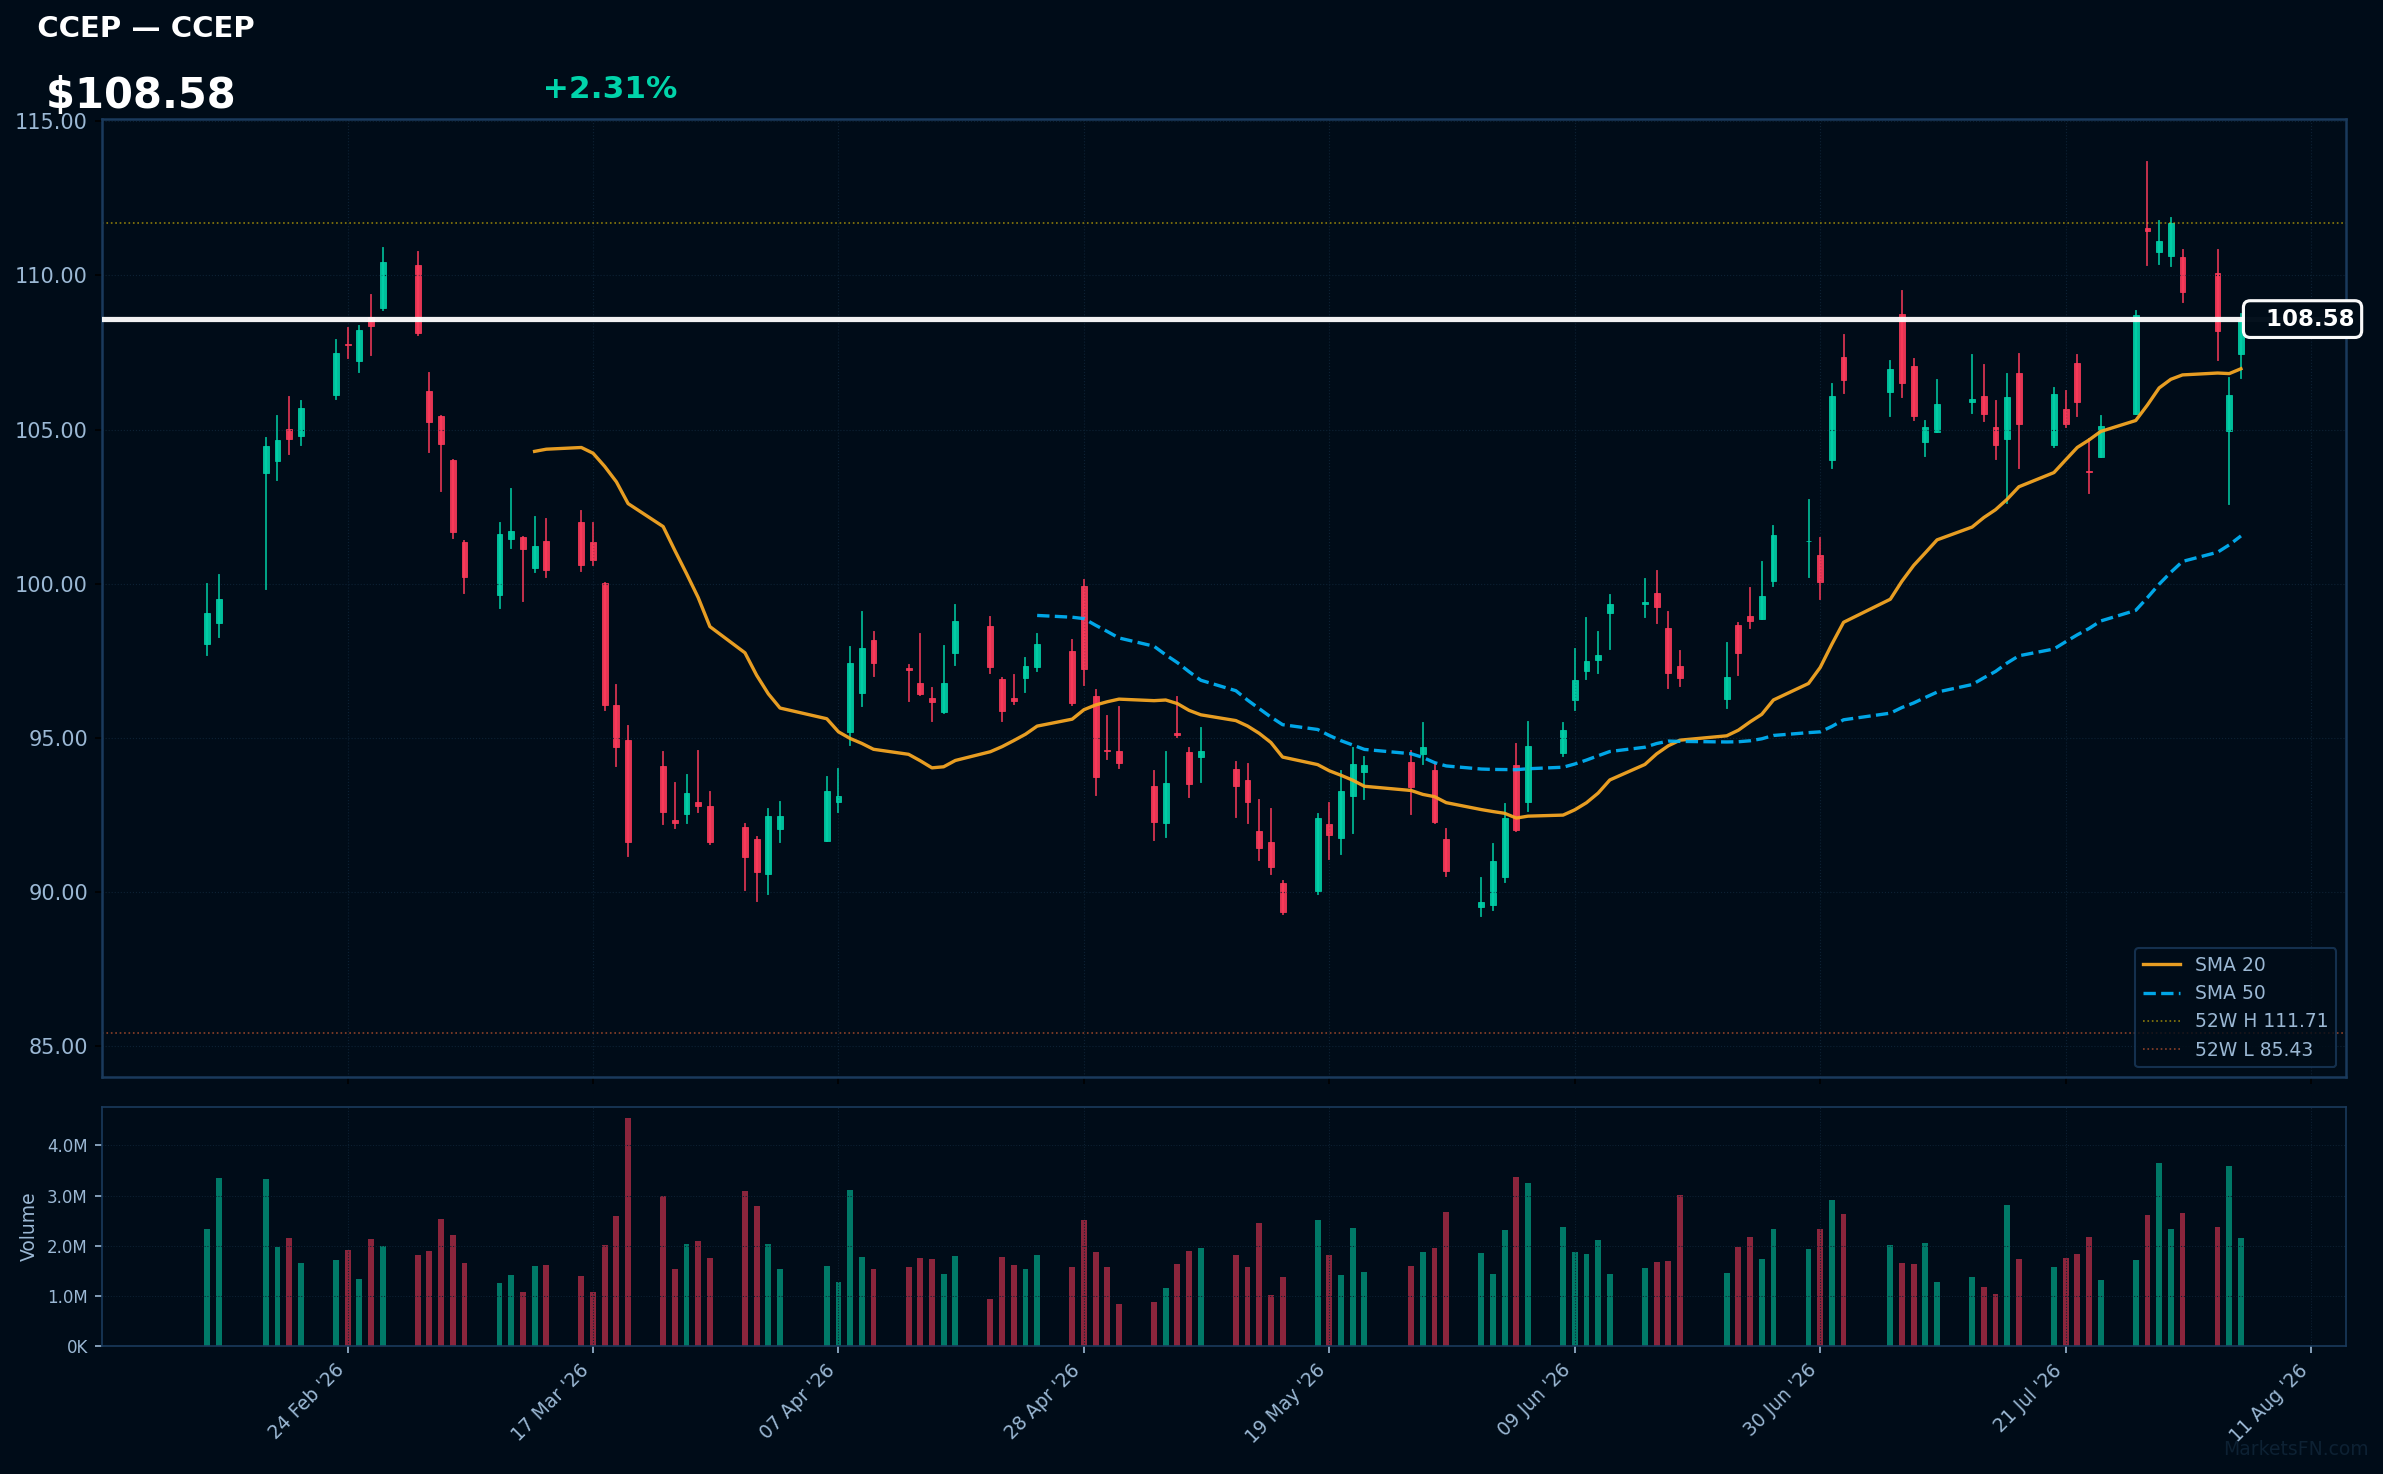
Task: Click the 4.0M volume axis label
Action: (68, 1146)
